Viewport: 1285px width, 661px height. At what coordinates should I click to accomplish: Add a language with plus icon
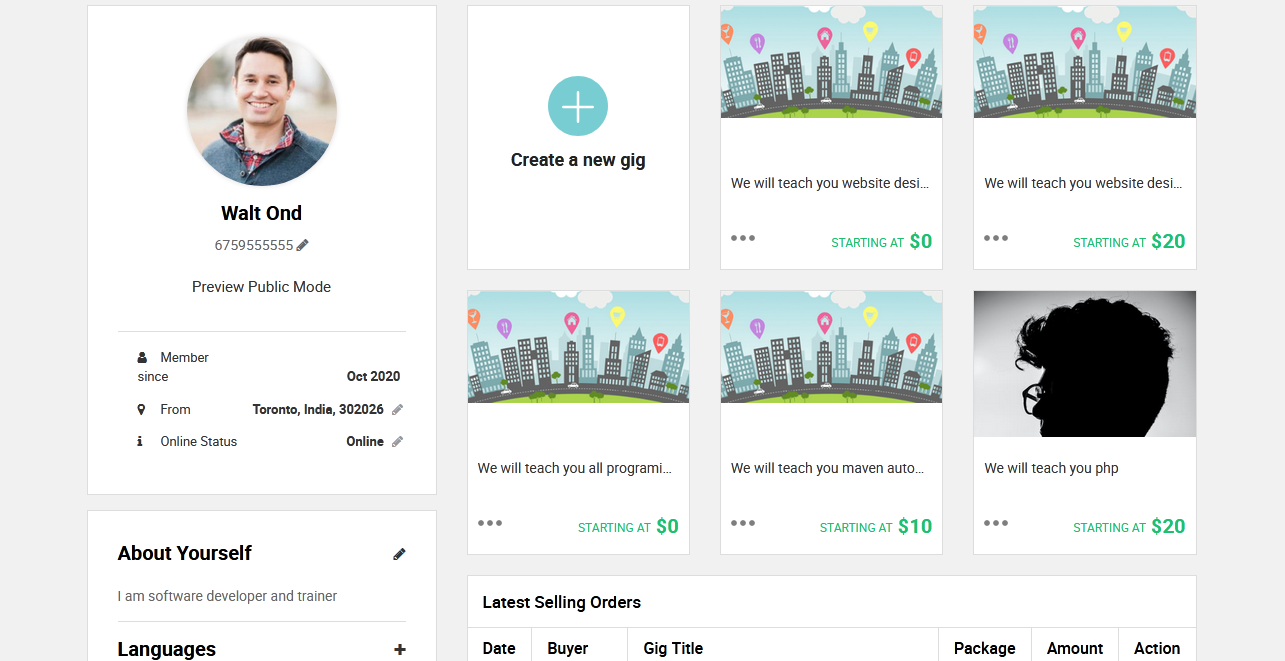(400, 650)
